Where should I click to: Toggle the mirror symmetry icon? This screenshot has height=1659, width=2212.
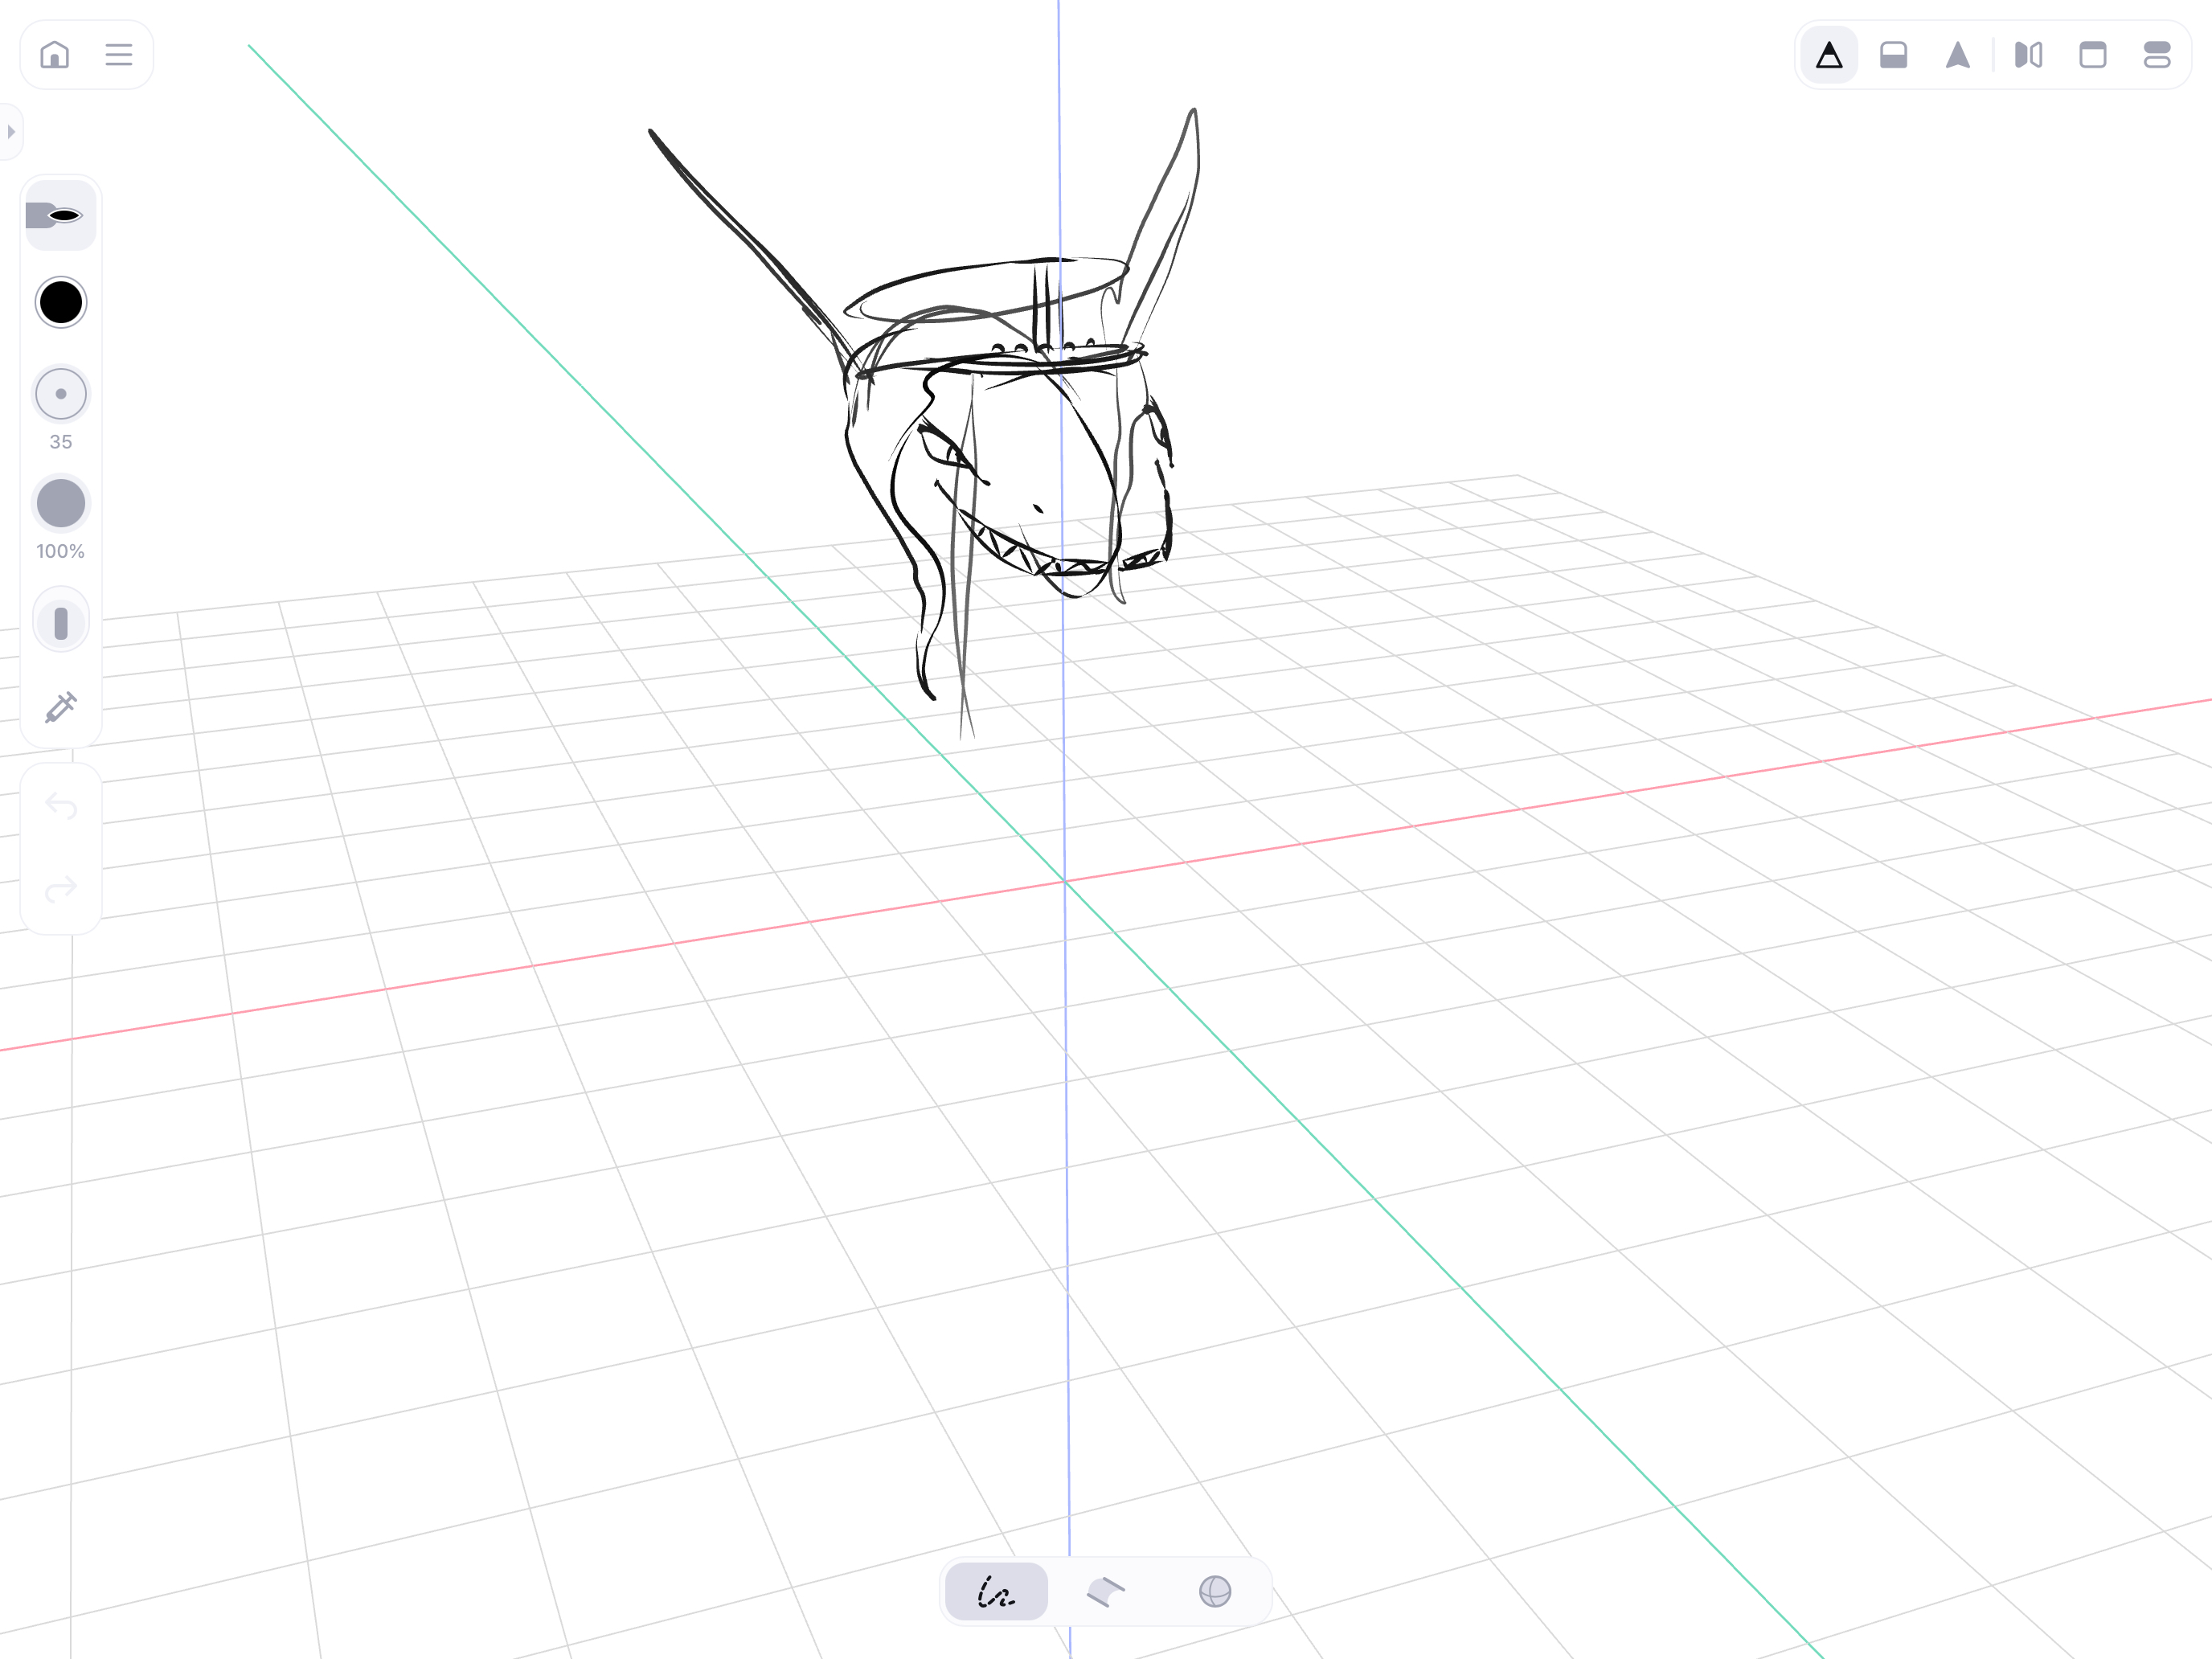[2028, 55]
